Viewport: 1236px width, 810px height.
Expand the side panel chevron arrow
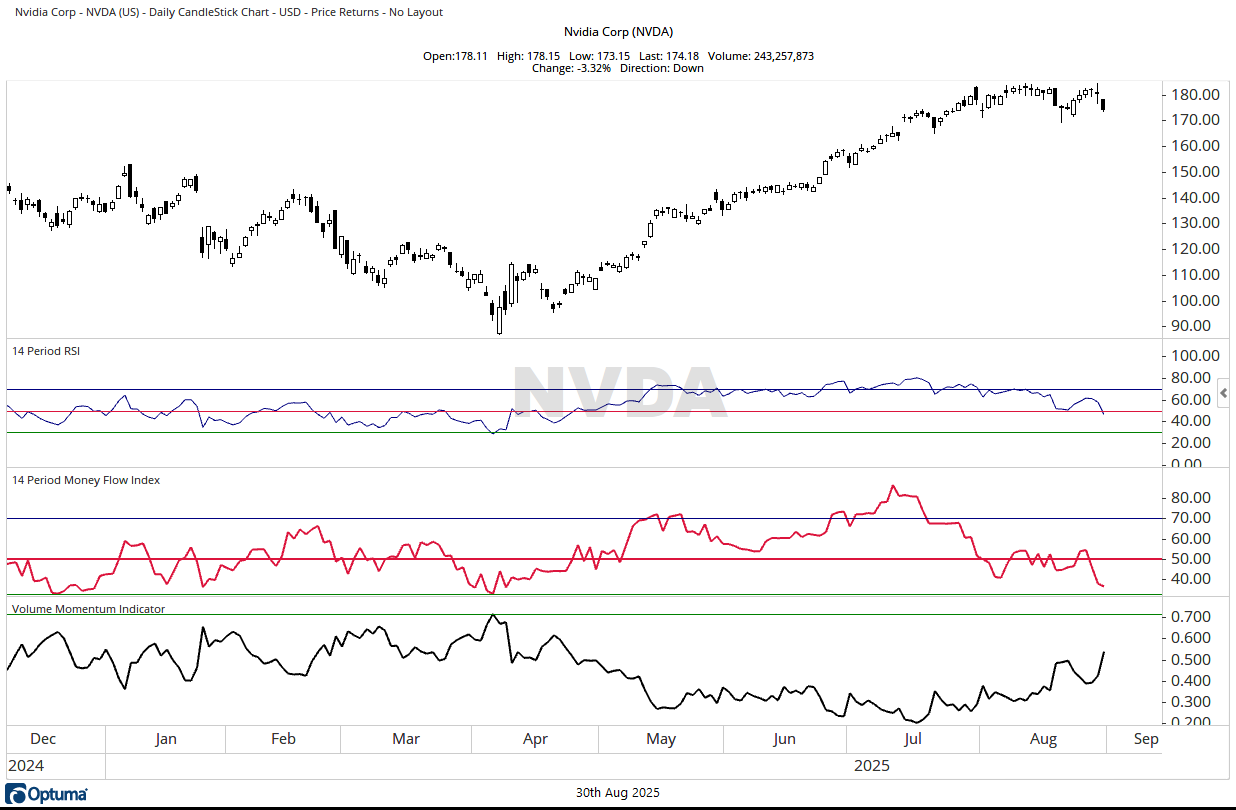1223,393
